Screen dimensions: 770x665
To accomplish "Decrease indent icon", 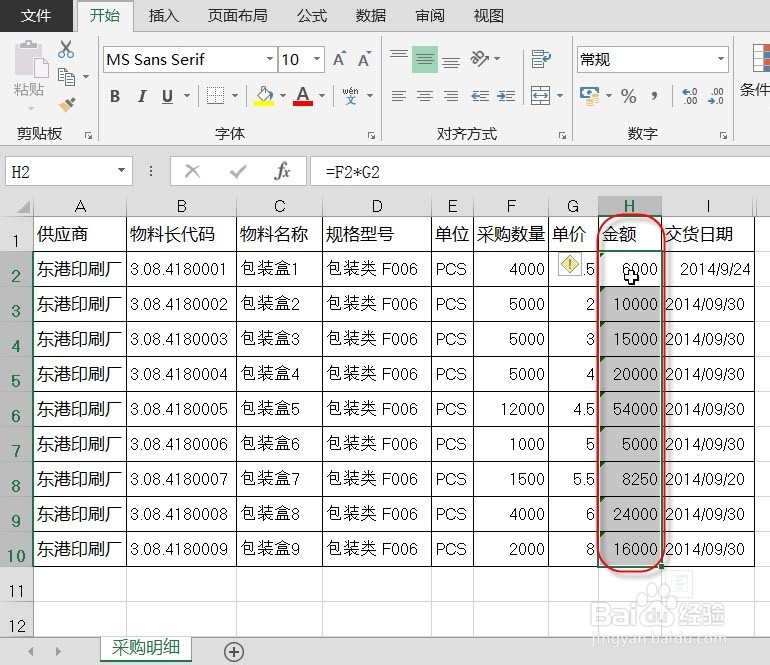I will 480,96.
